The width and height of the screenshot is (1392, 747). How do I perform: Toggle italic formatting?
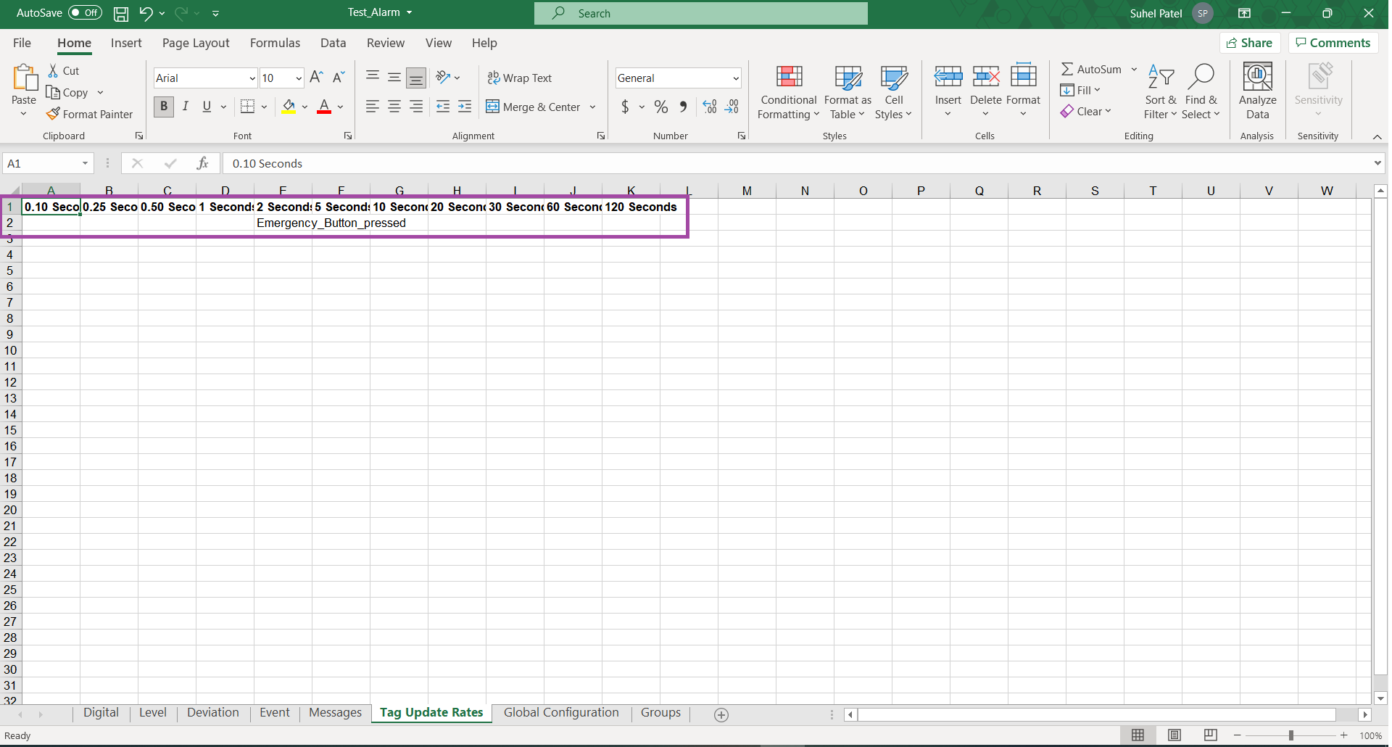pyautogui.click(x=185, y=106)
